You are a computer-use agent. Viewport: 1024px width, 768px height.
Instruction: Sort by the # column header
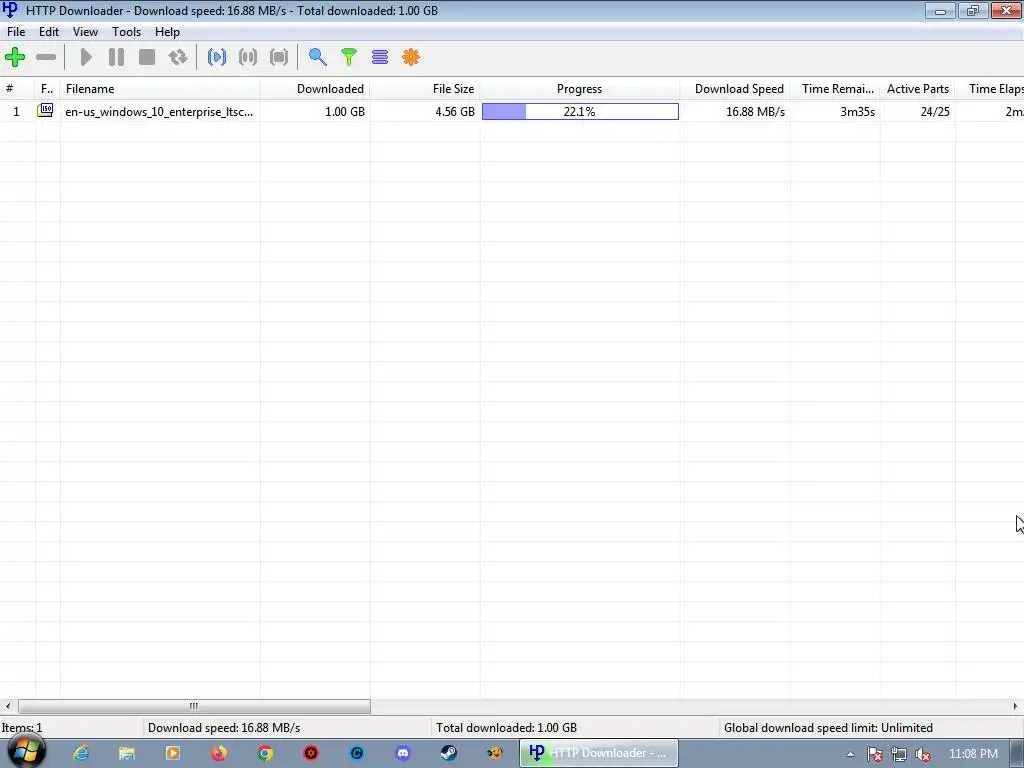pyautogui.click(x=17, y=89)
